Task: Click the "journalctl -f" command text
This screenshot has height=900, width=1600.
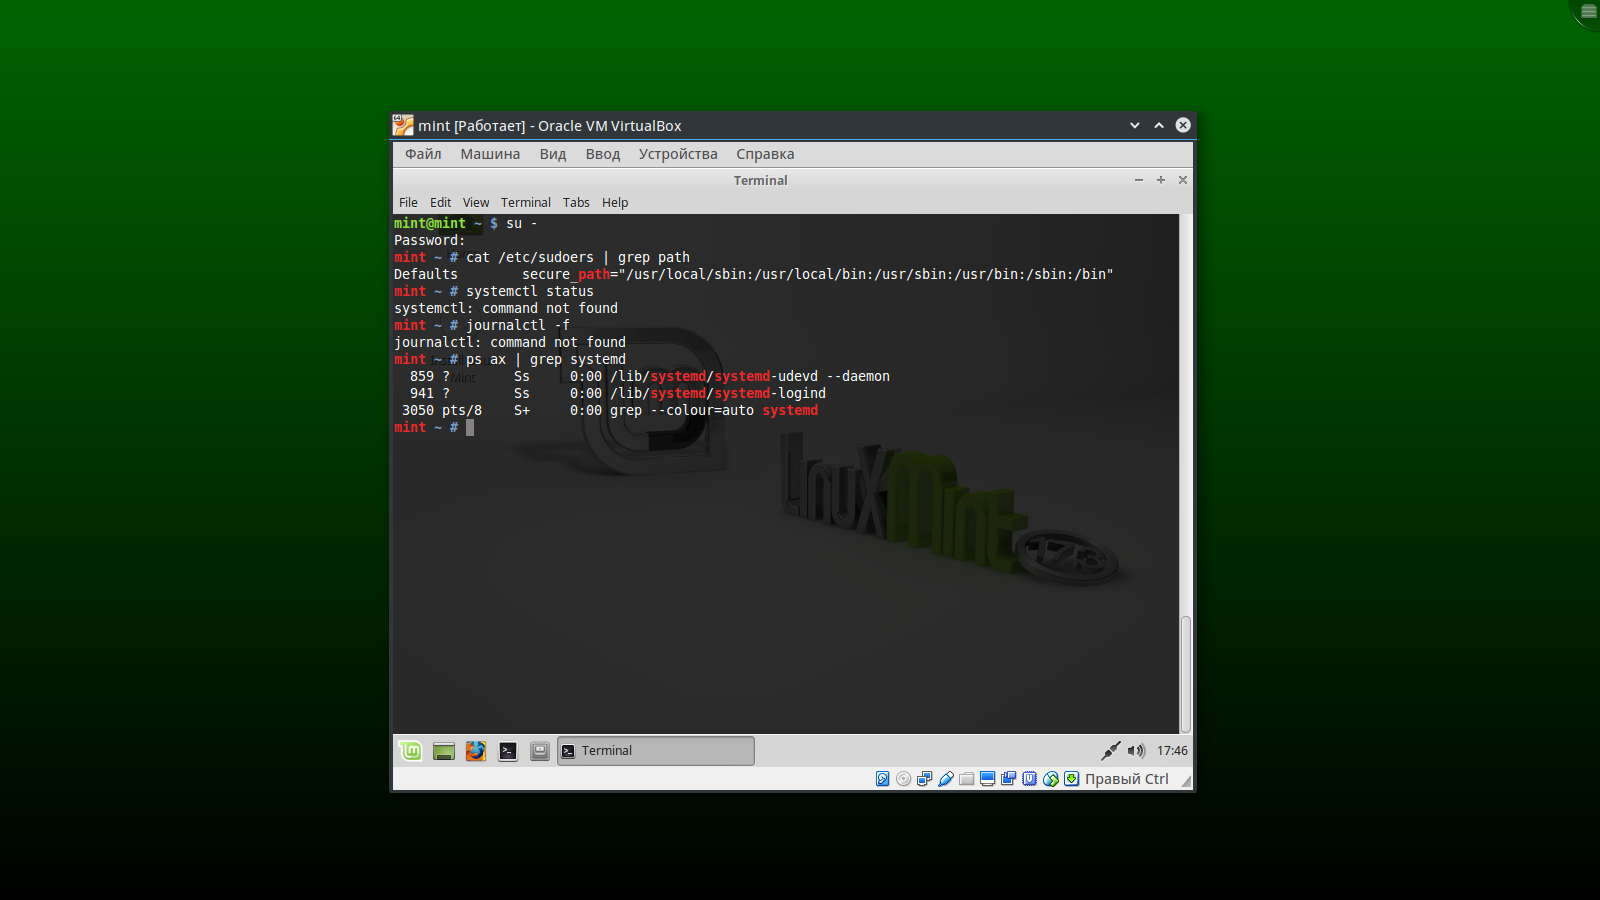Action: click(518, 325)
